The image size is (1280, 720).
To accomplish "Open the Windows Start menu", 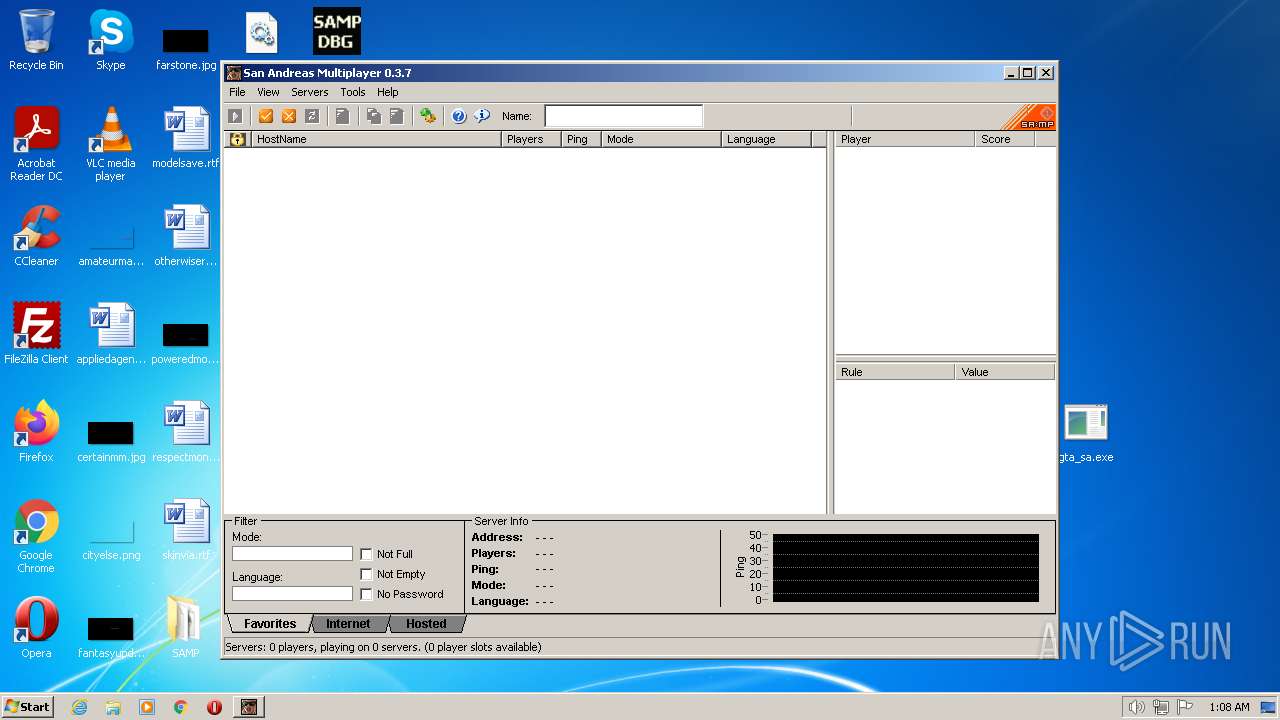I will coord(27,707).
